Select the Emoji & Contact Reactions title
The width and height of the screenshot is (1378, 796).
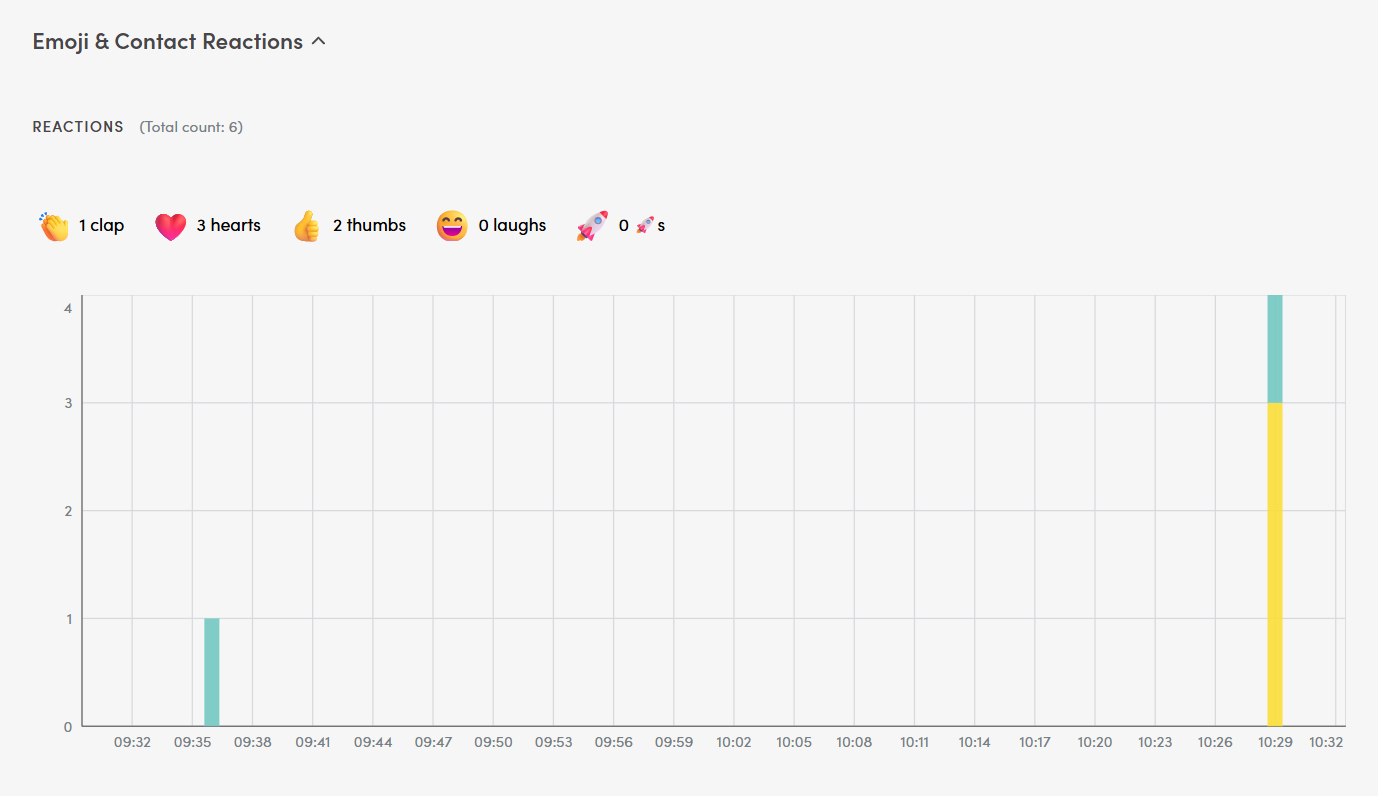(x=167, y=41)
